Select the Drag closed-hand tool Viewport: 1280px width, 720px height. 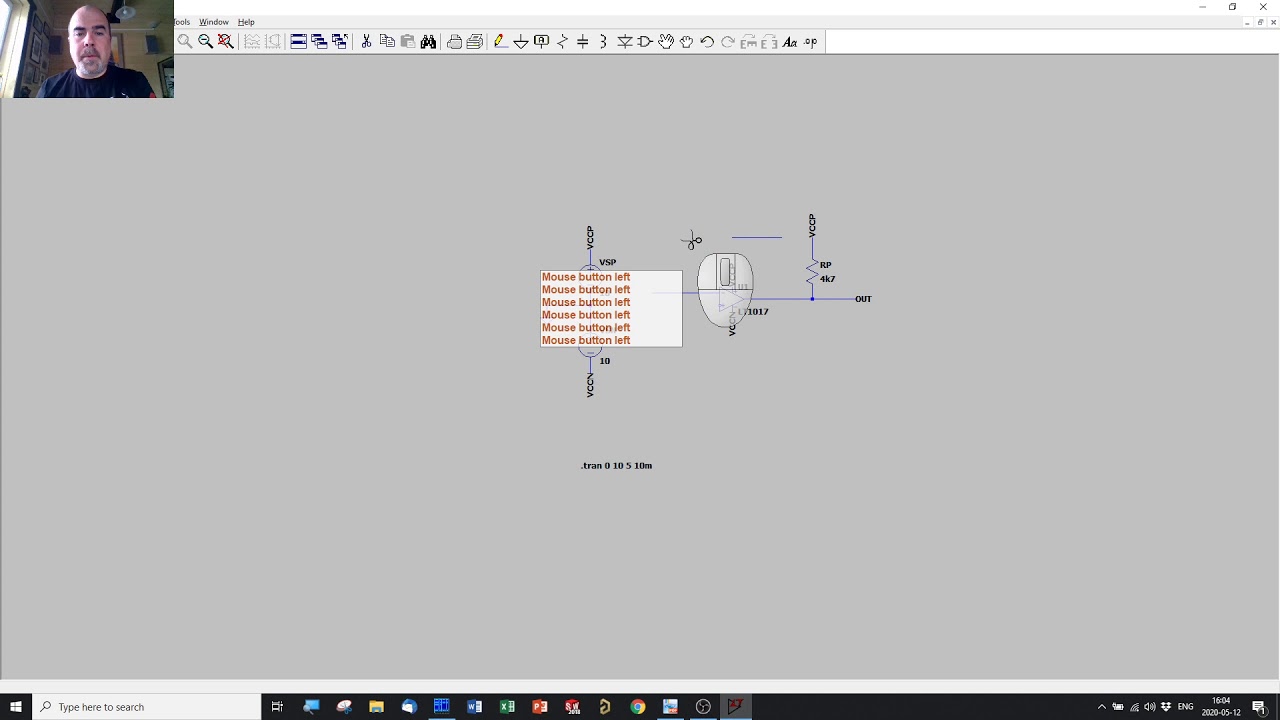pyautogui.click(x=687, y=42)
